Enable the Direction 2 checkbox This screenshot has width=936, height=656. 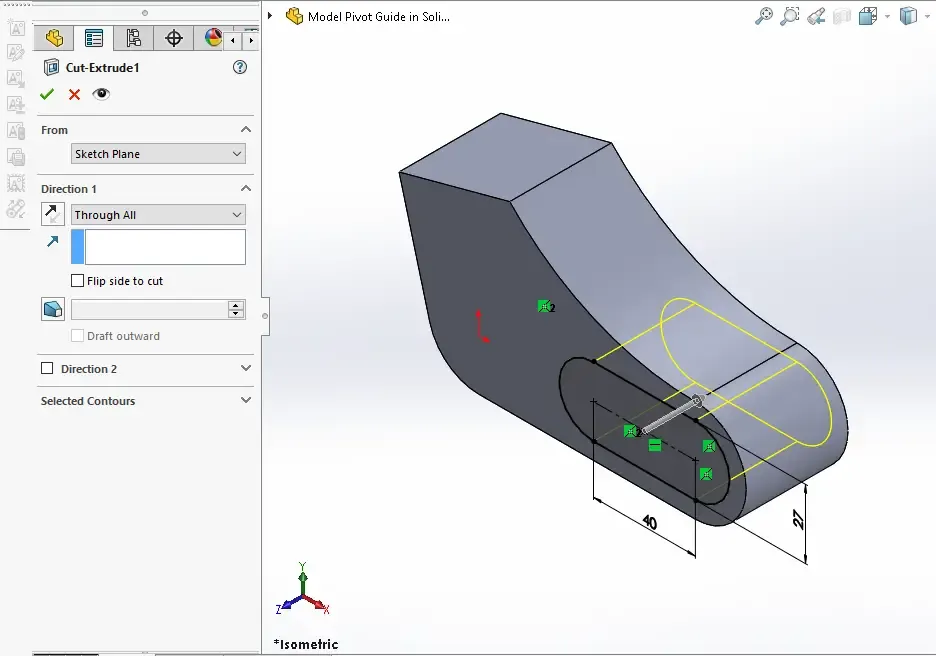(x=47, y=368)
